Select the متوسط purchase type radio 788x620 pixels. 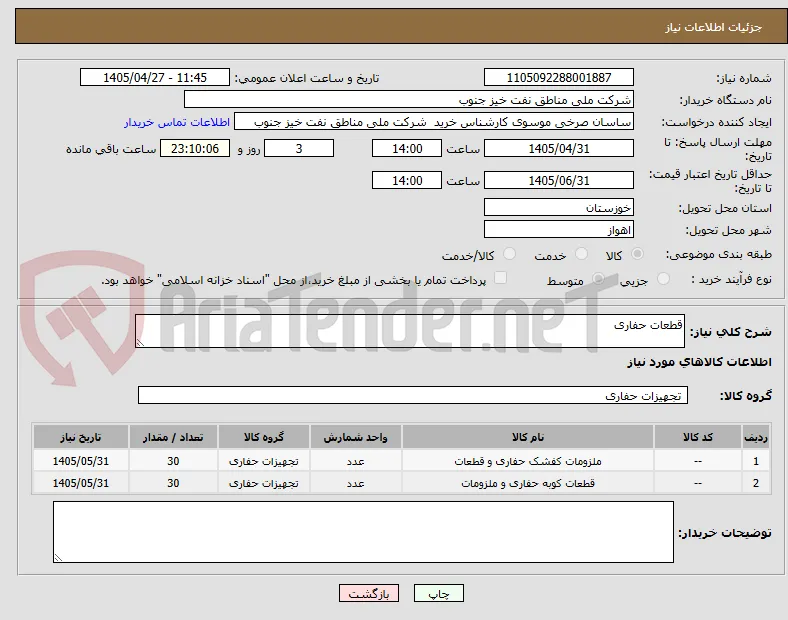(598, 278)
